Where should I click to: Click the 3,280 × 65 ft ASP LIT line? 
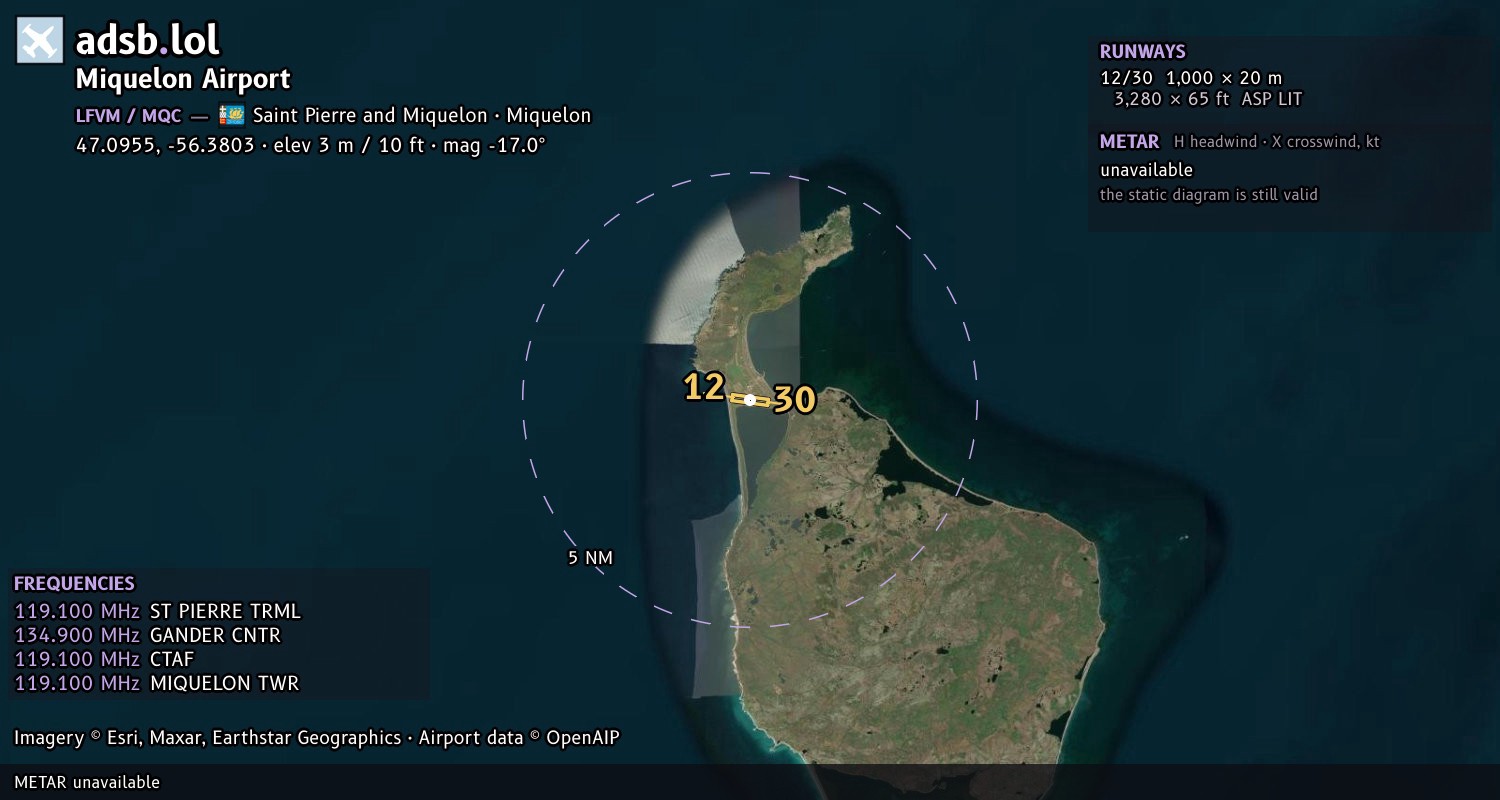(x=1208, y=99)
